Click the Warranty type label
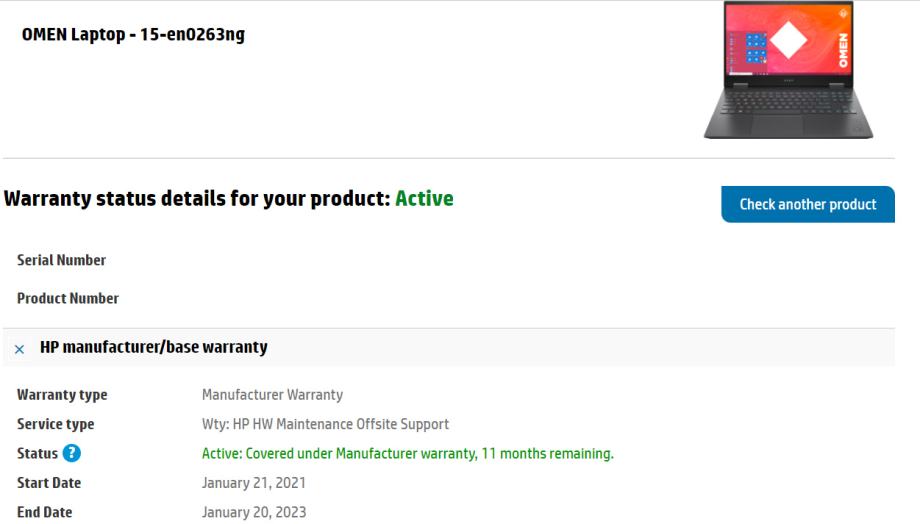The image size is (920, 524). coord(62,395)
